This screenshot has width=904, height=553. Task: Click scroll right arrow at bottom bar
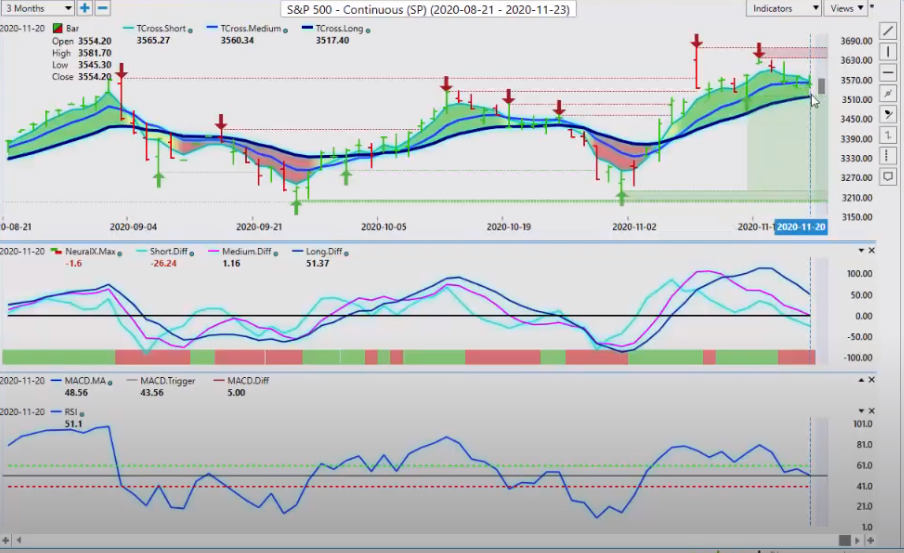point(857,540)
